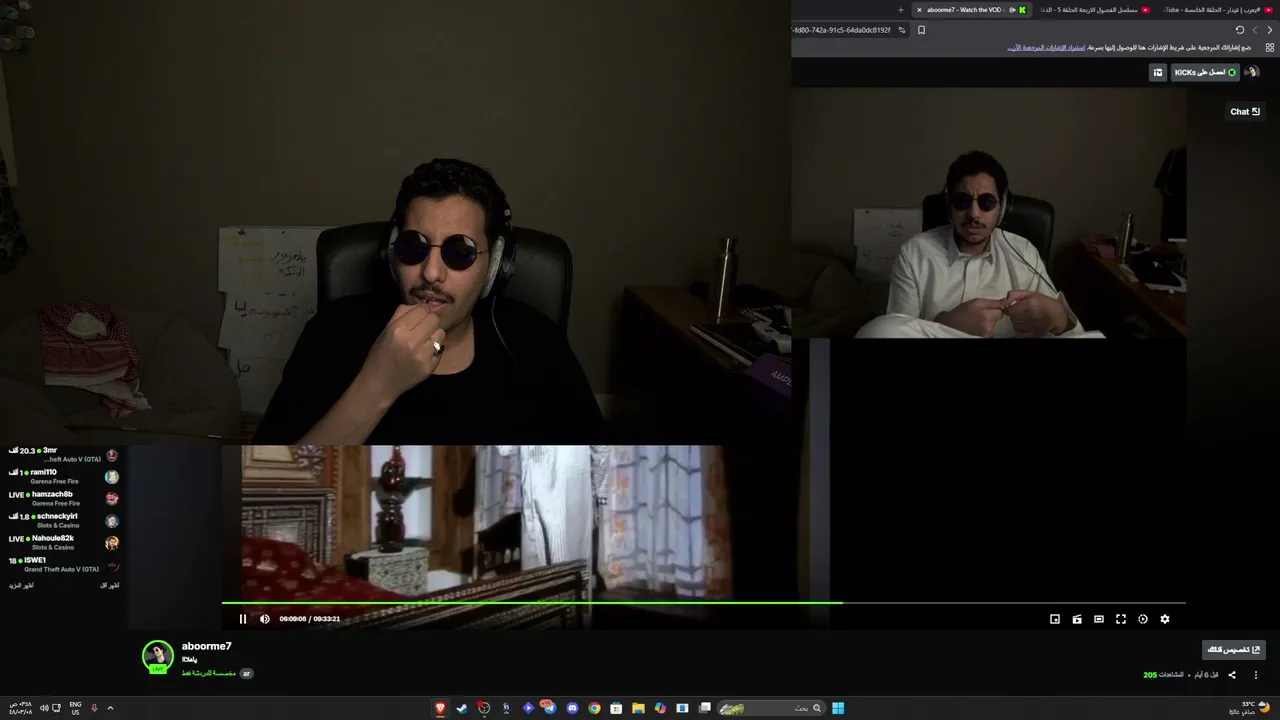Show hidden system tray icons
The width and height of the screenshot is (1280, 720).
(x=110, y=708)
